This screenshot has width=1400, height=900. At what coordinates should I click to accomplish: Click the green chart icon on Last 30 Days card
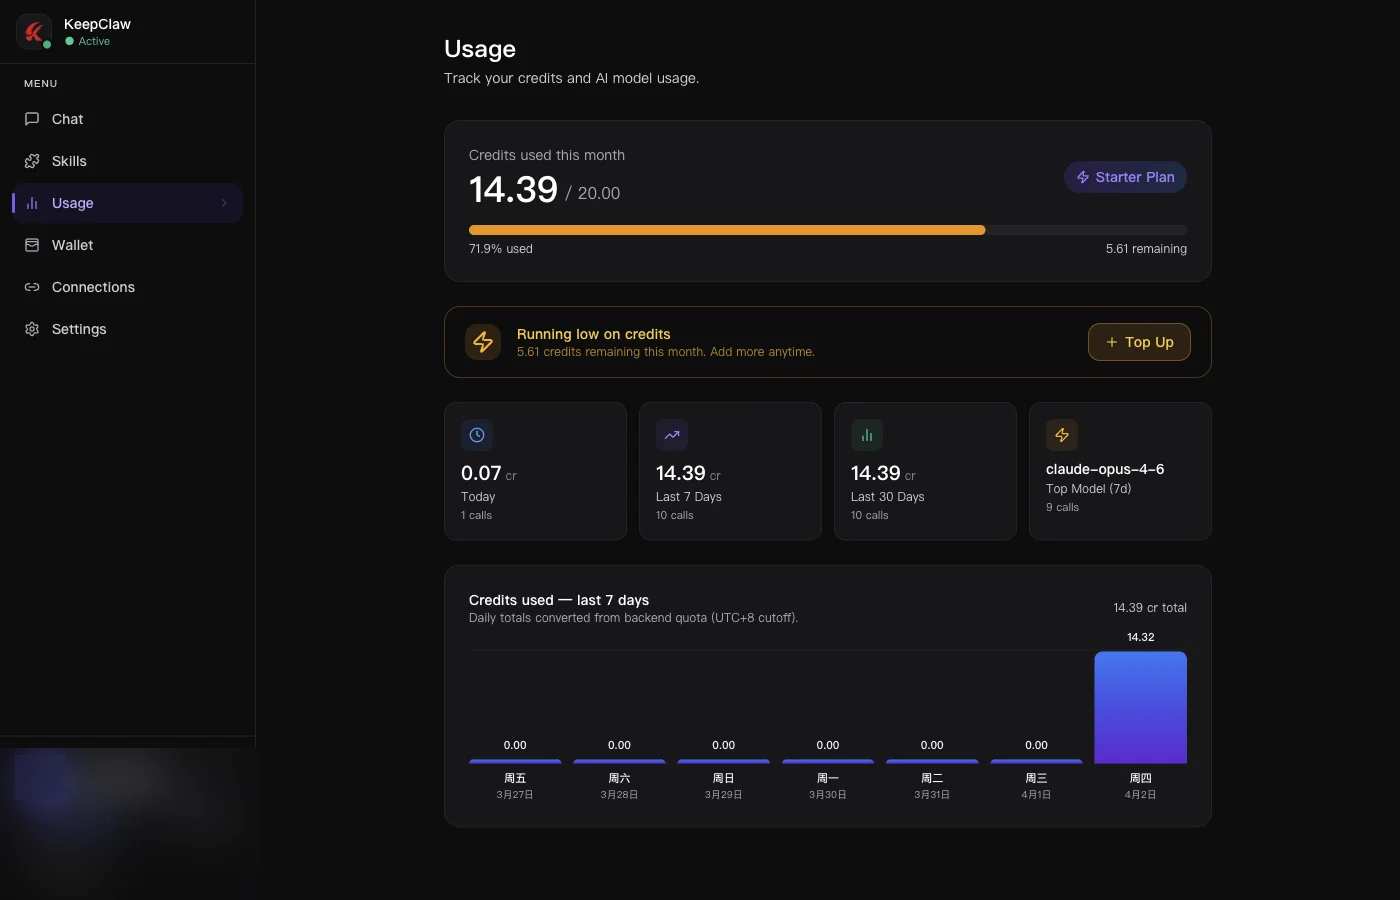tap(866, 434)
